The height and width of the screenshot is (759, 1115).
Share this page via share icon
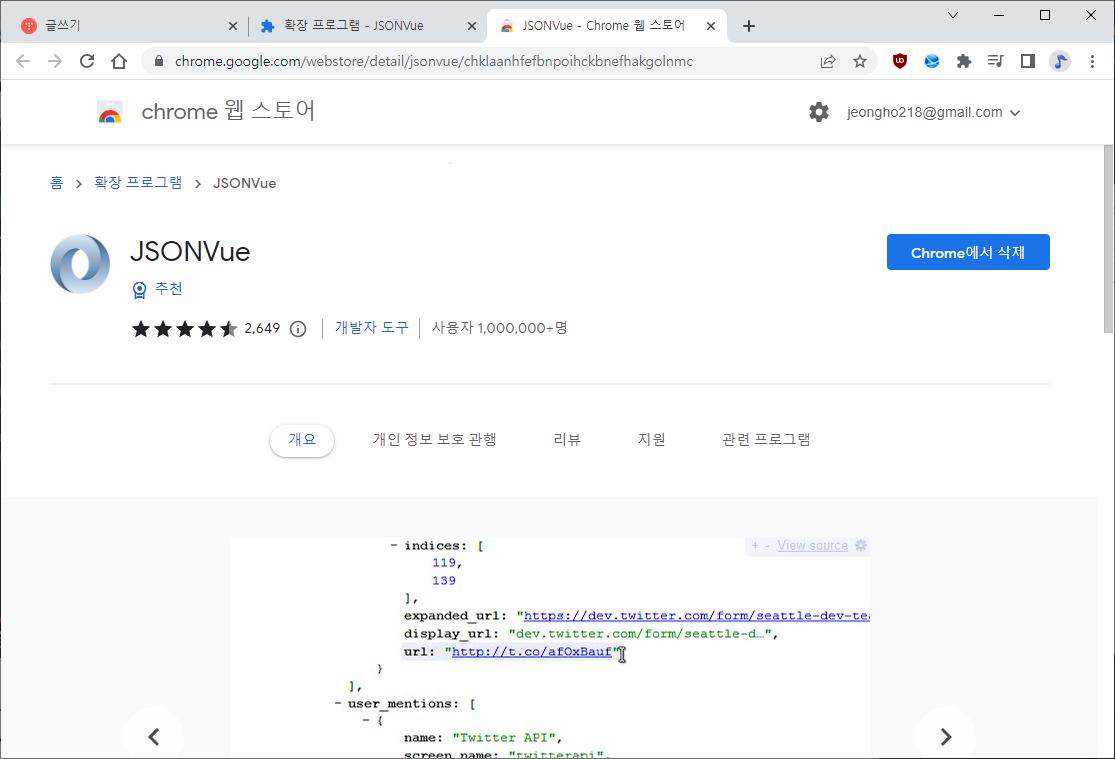(x=828, y=61)
